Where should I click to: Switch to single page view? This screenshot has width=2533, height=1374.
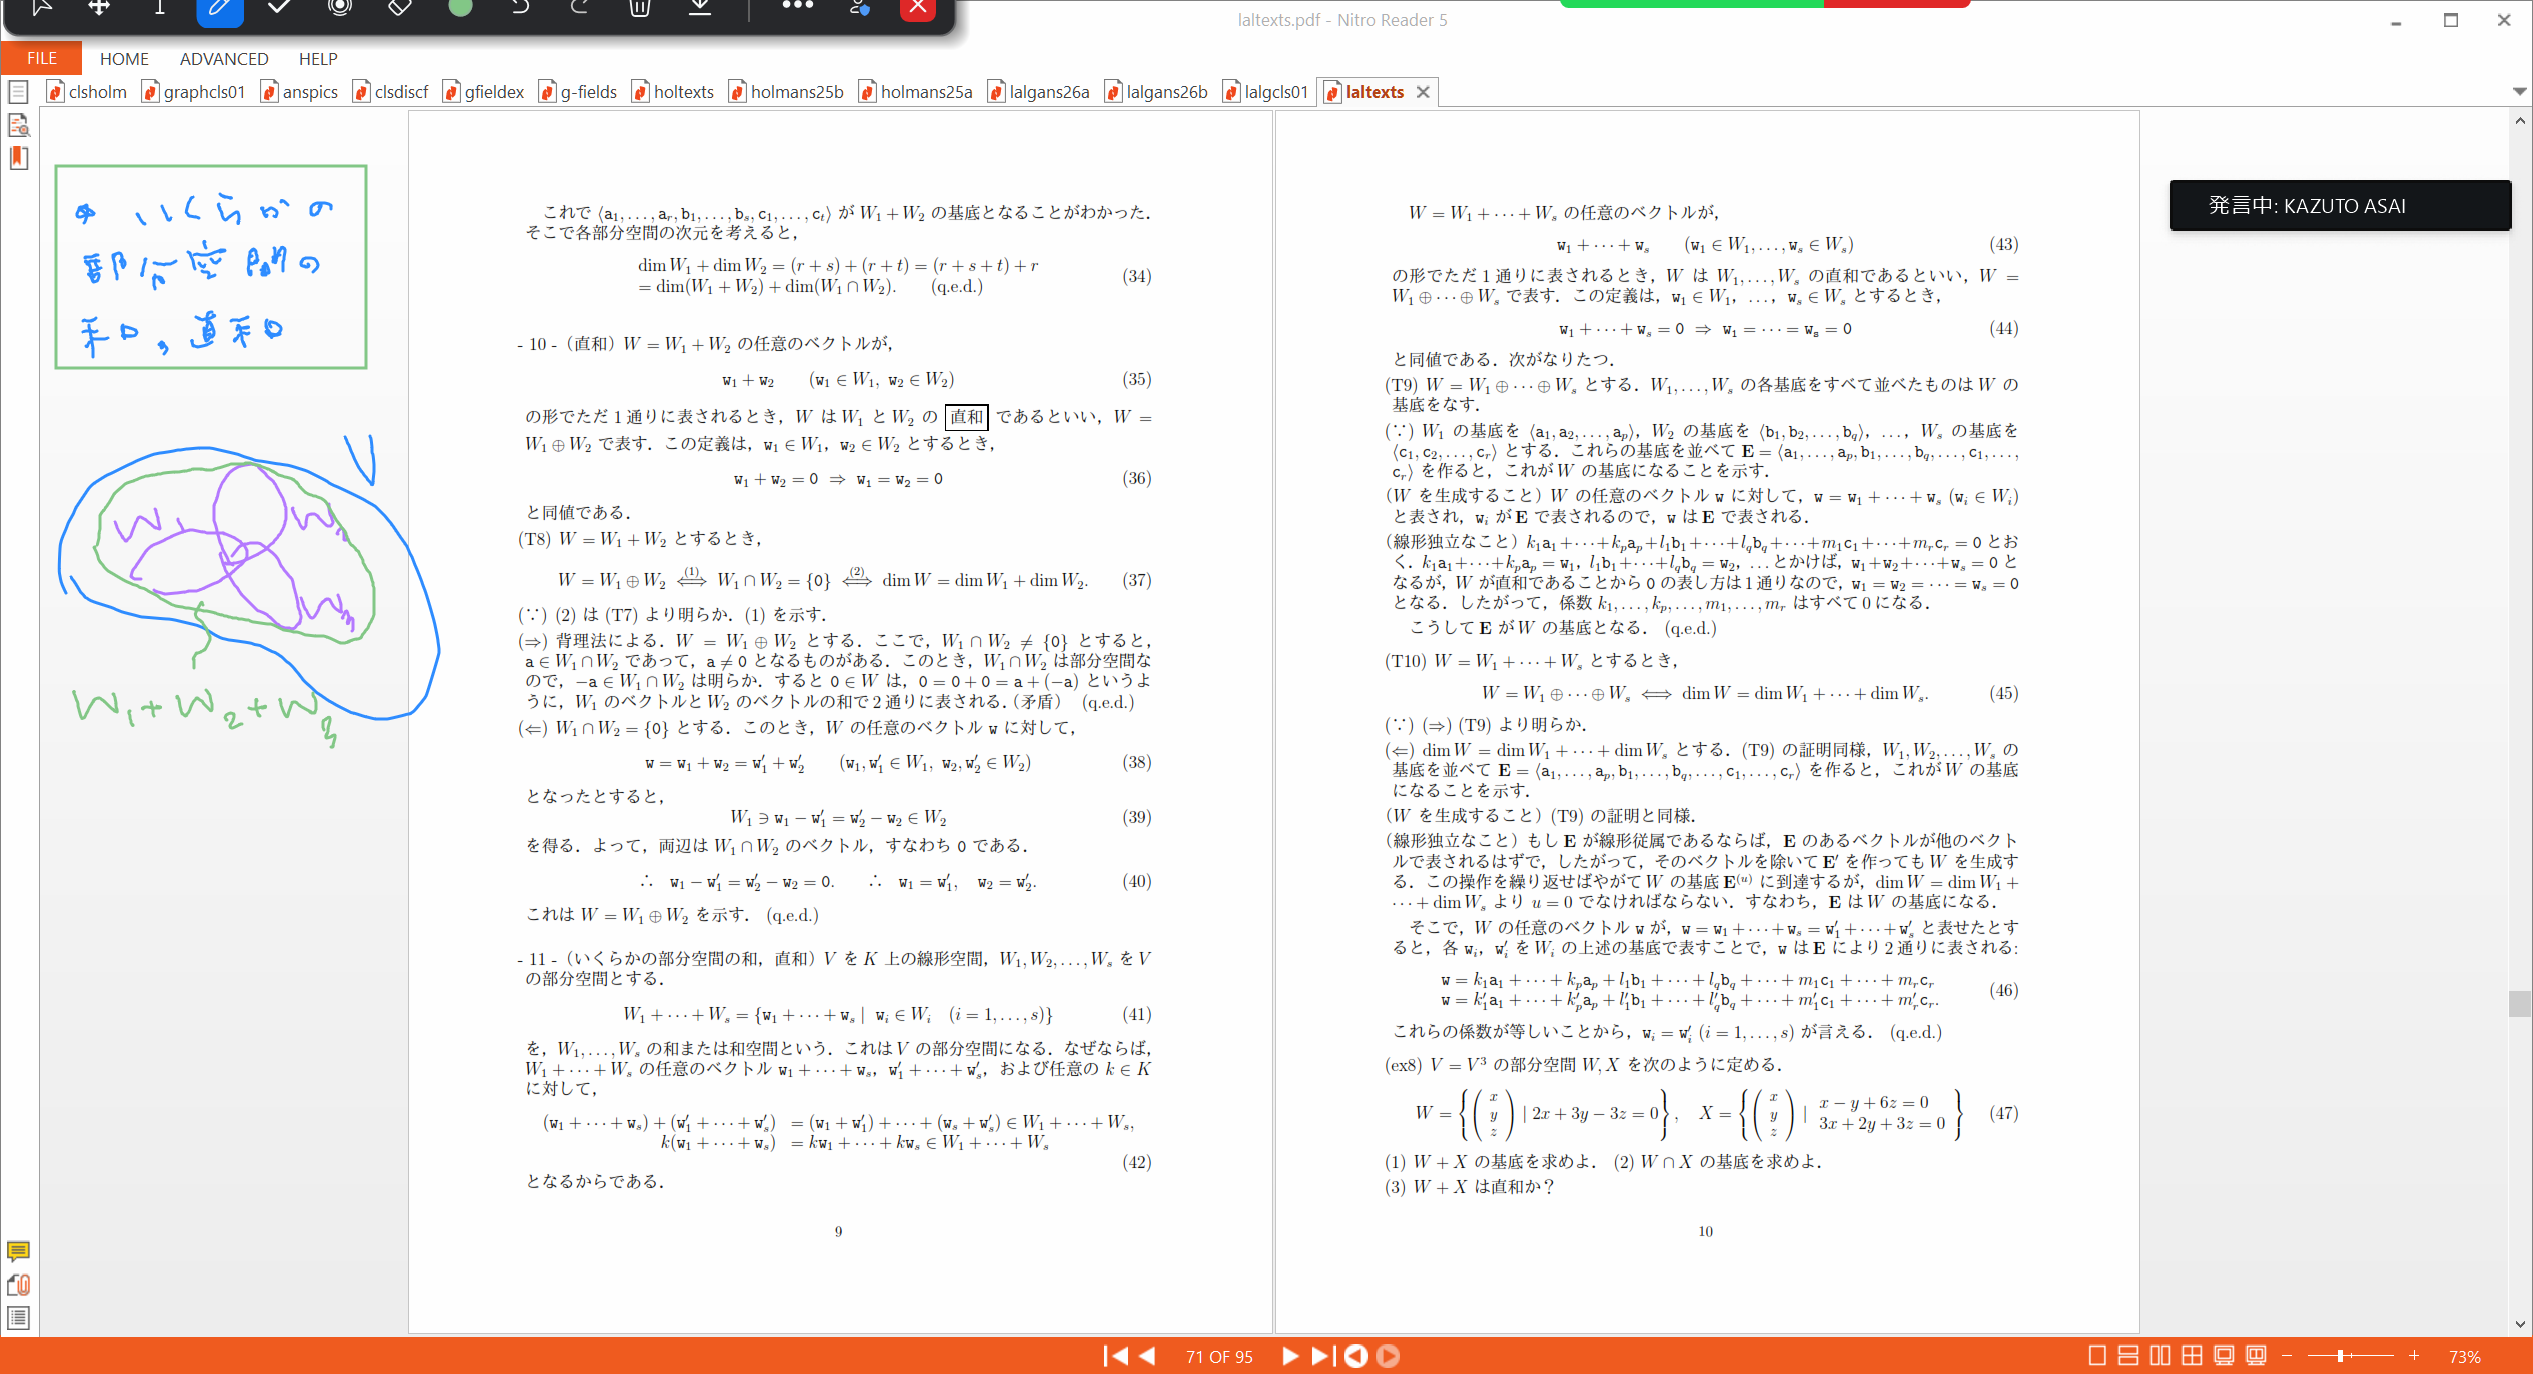(x=2097, y=1356)
